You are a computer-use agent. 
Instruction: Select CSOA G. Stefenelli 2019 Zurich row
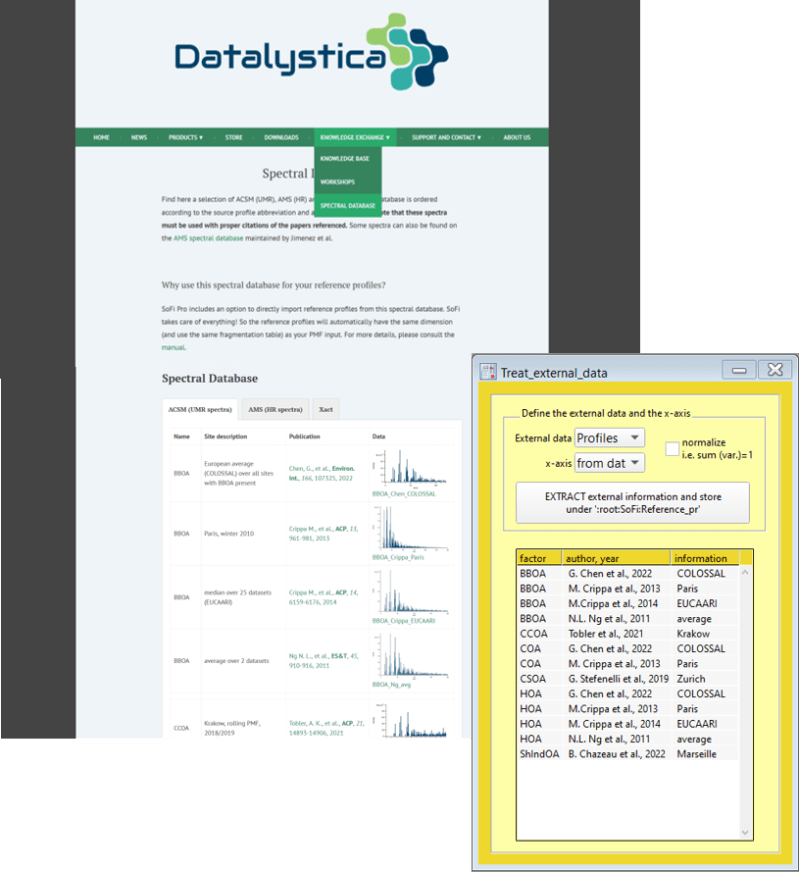(x=628, y=678)
